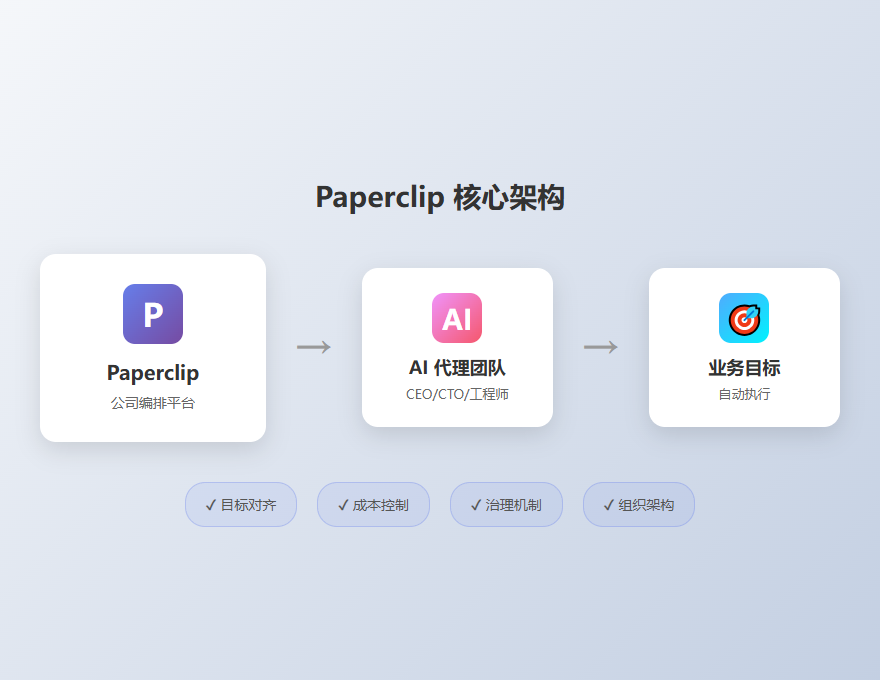Select the Paperclip 核心架构 title

[x=440, y=197]
